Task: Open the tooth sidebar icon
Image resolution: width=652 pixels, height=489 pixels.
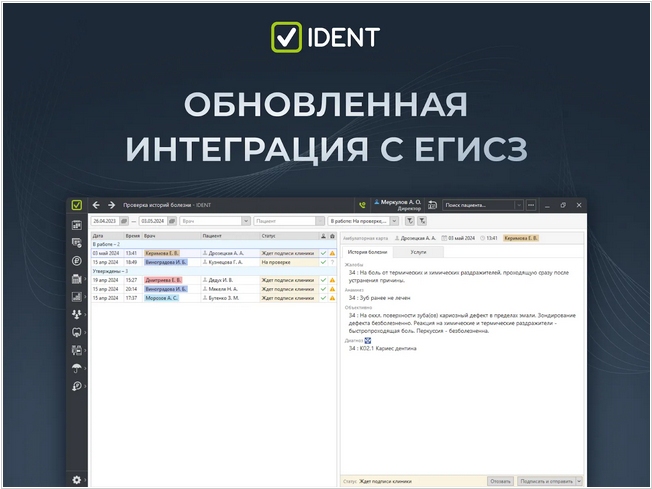Action: (77, 332)
